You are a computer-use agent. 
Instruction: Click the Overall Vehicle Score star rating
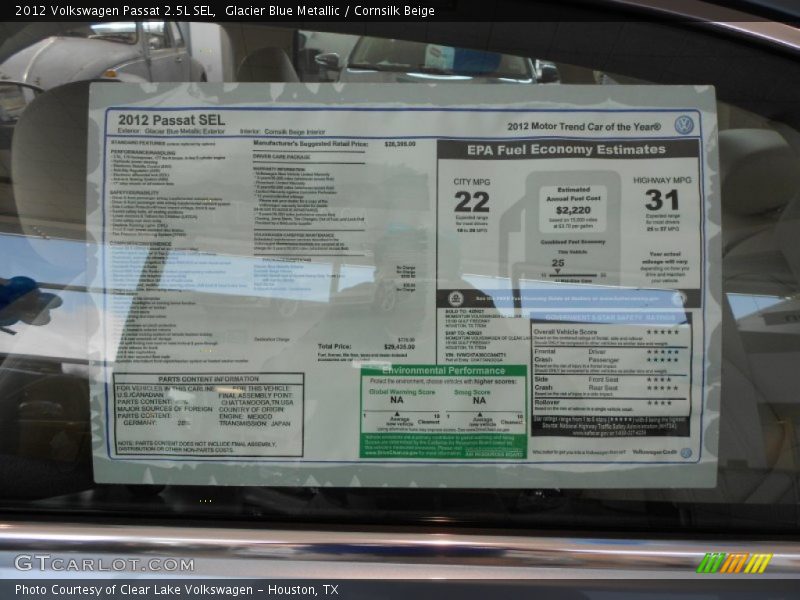(662, 332)
